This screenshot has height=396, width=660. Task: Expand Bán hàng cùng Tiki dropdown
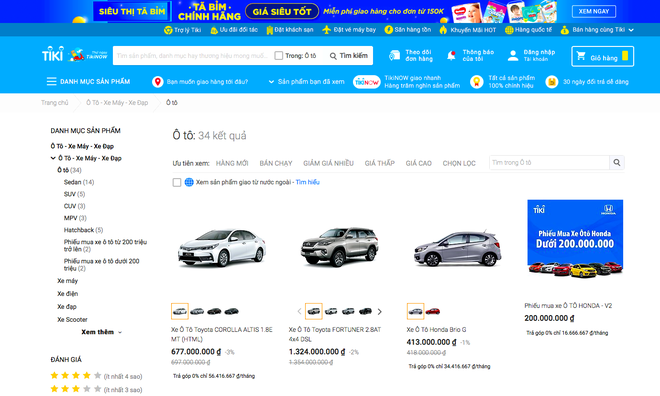[597, 30]
